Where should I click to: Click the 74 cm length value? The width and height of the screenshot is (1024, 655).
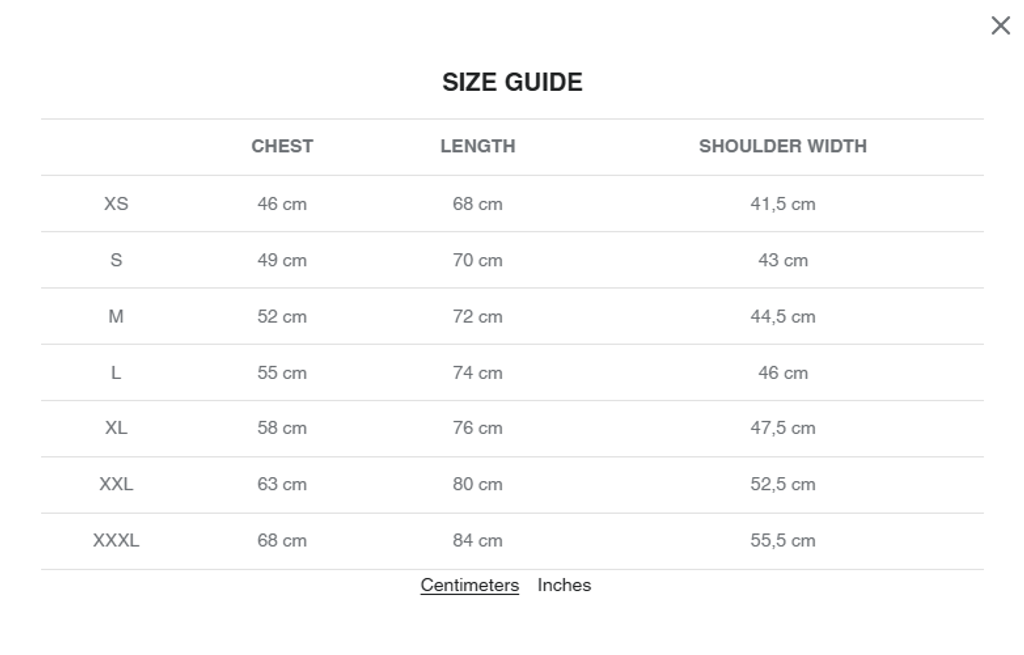coord(477,373)
